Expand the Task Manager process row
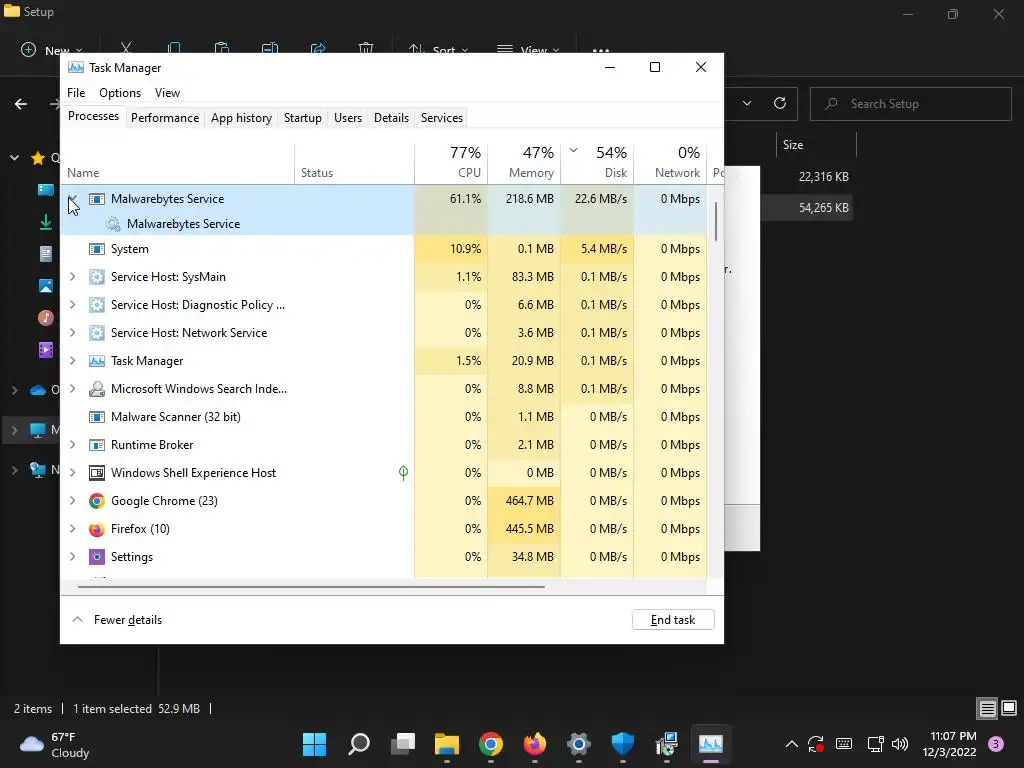 72,361
